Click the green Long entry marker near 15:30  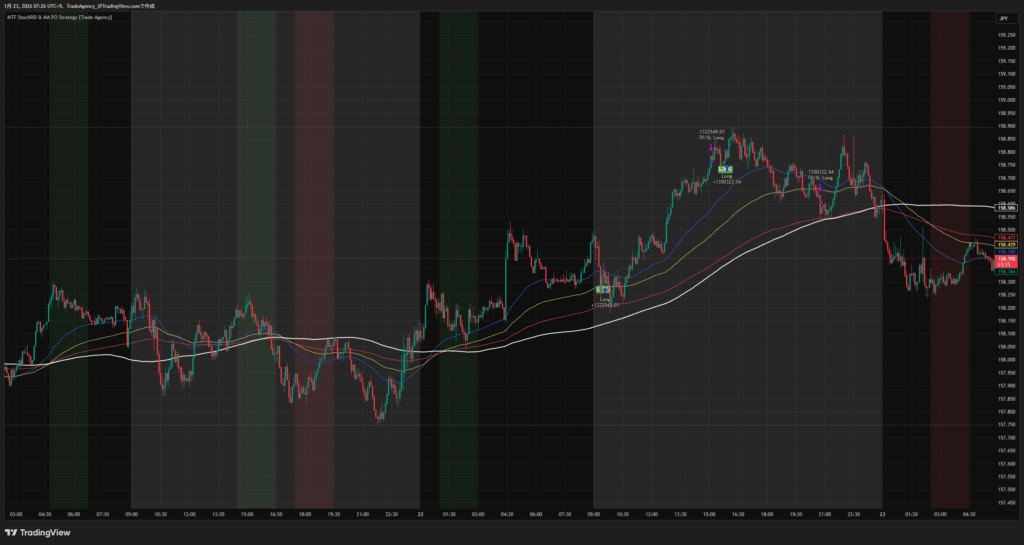pyautogui.click(x=724, y=169)
